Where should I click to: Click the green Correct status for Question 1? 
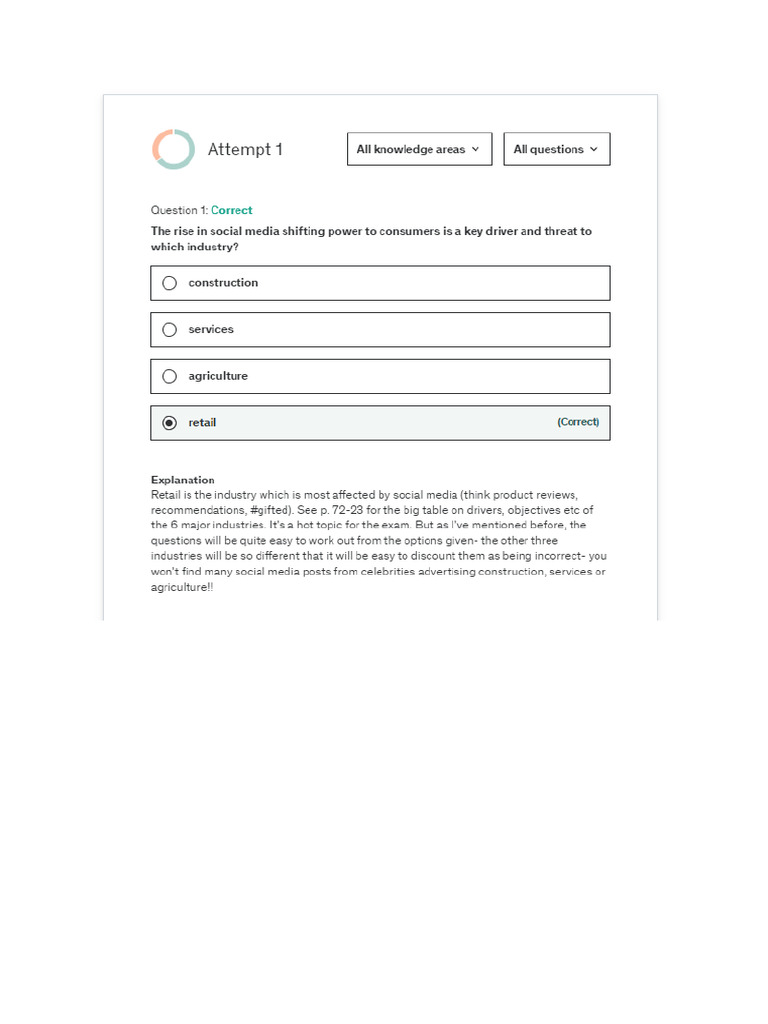231,210
